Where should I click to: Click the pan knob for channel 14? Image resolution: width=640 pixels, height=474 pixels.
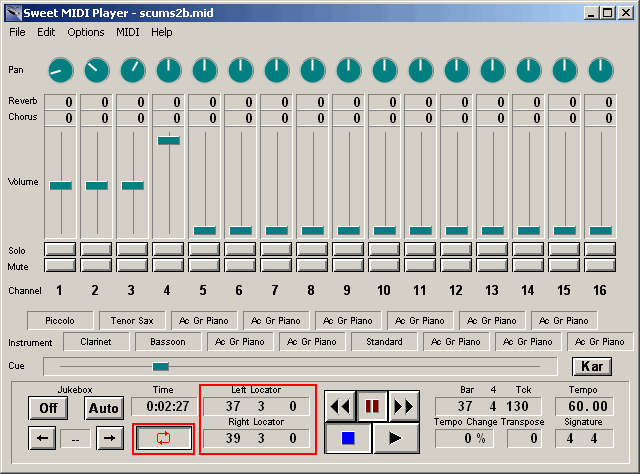pyautogui.click(x=529, y=70)
